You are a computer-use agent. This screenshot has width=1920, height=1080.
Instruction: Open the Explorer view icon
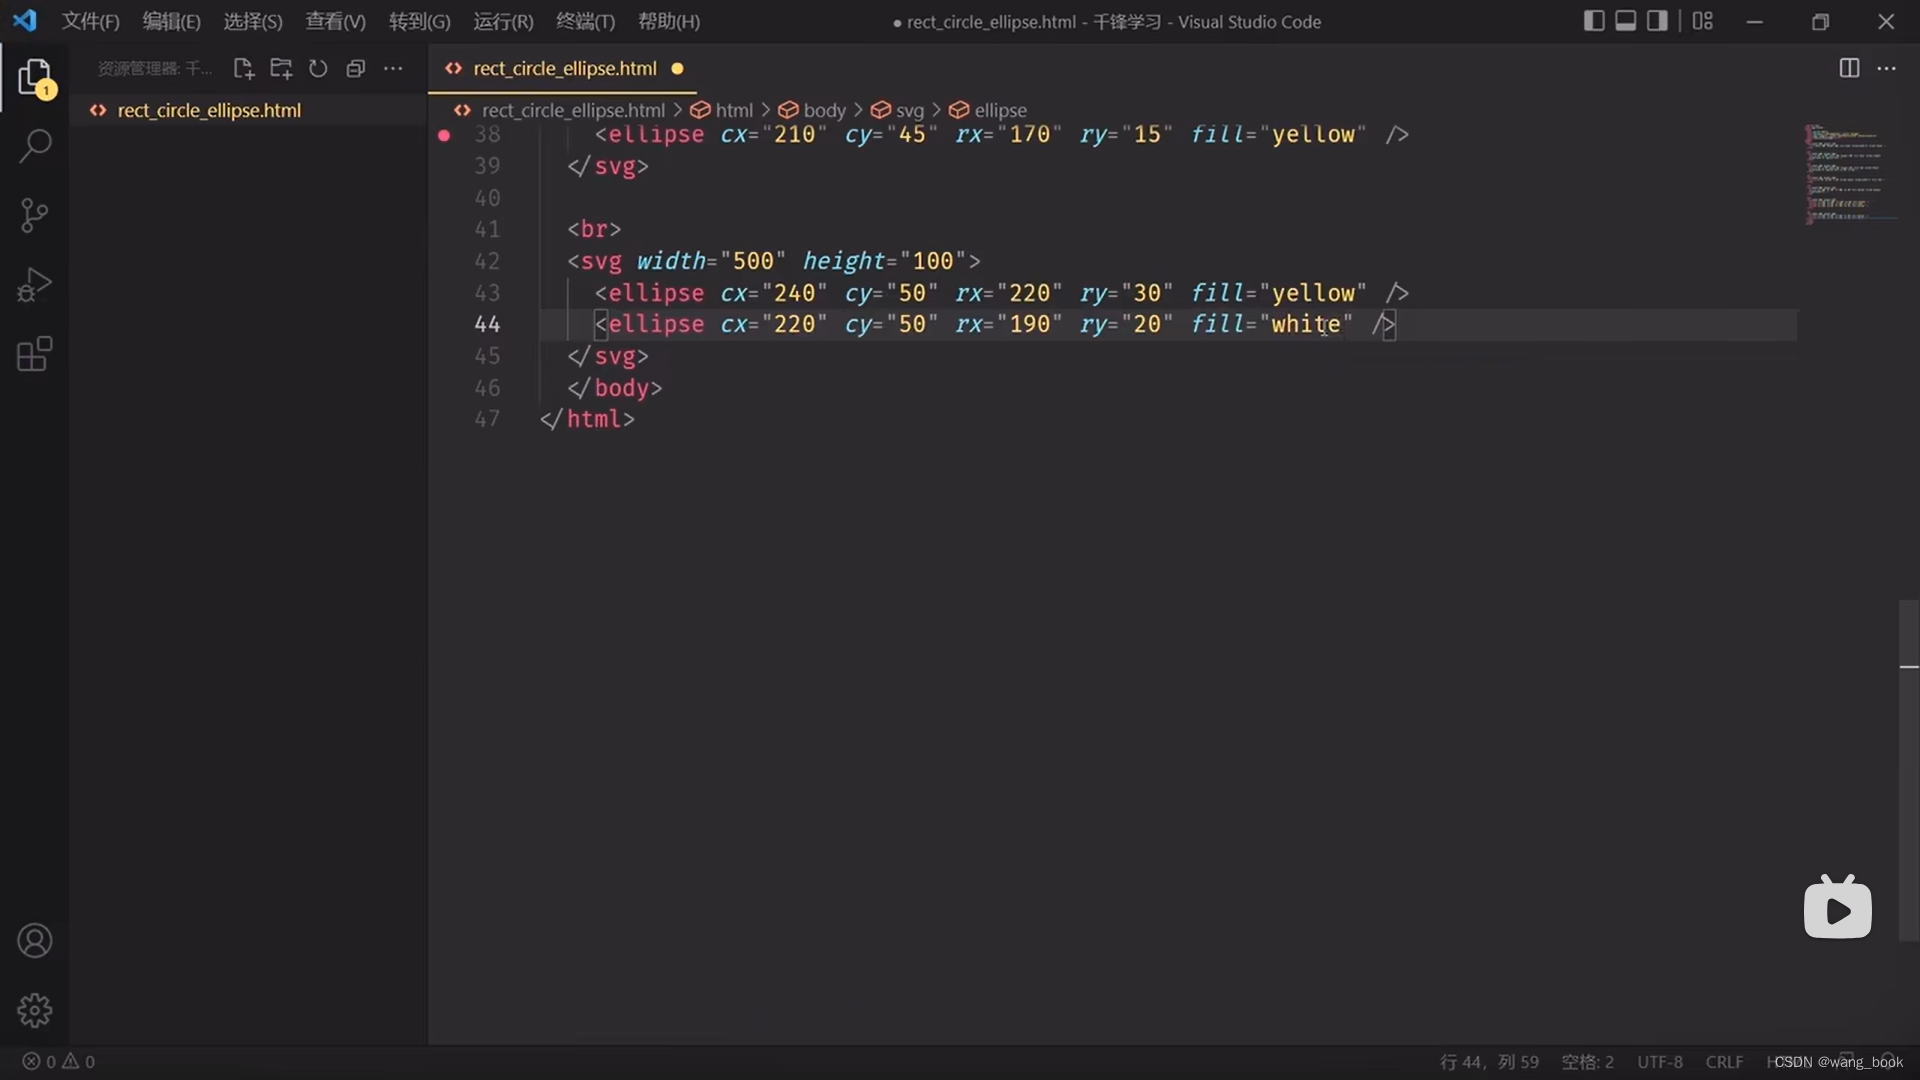(35, 77)
